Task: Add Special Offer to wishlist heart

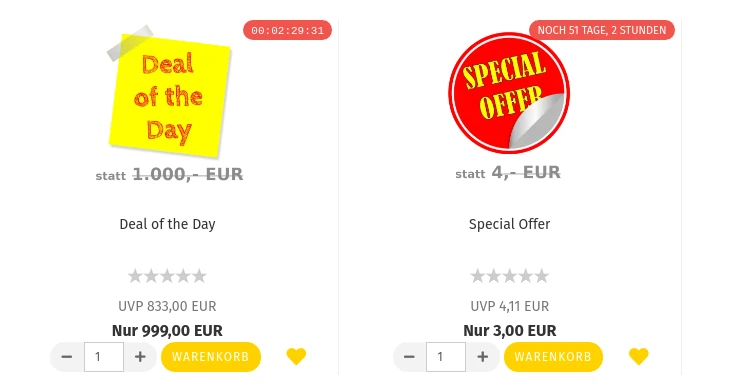Action: tap(639, 356)
